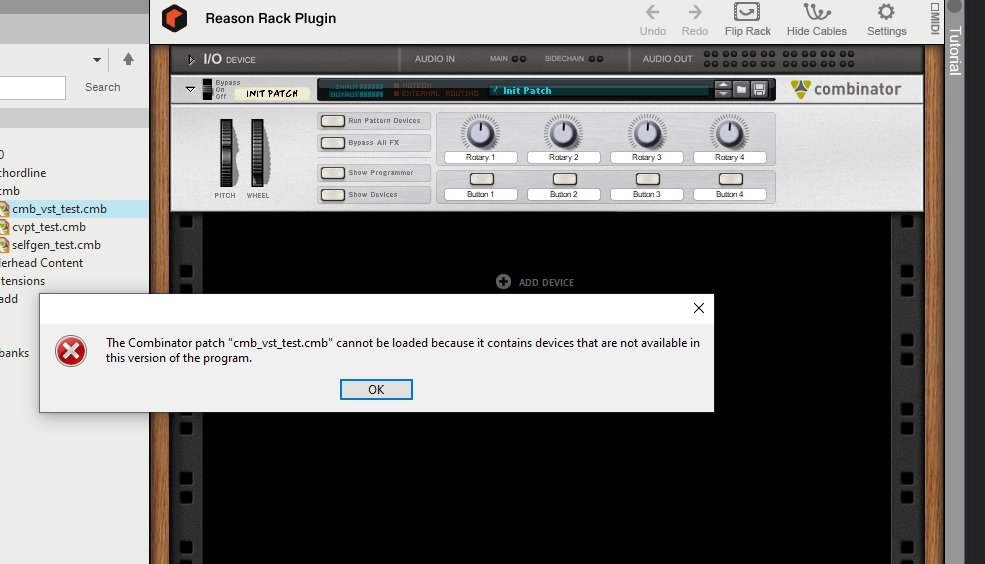Step through patches with up/down arrows
The image size is (985, 564).
coord(723,89)
